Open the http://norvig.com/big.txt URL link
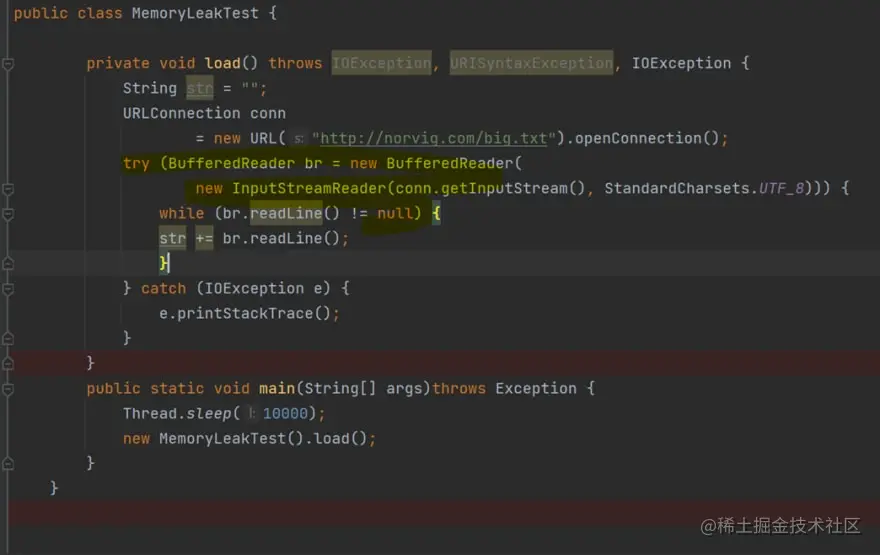 433,138
